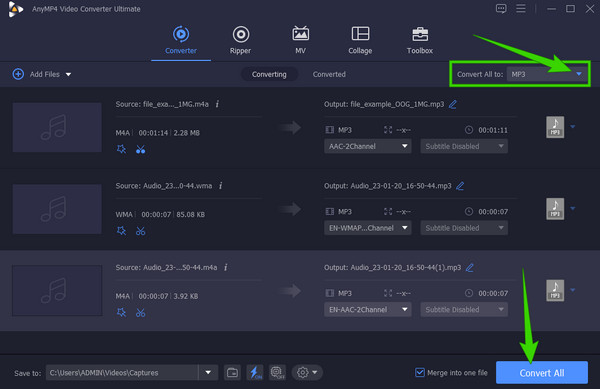This screenshot has width=600, height=389.
Task: Open edit effects for the 3.92 KB M4A file
Action: coord(121,313)
